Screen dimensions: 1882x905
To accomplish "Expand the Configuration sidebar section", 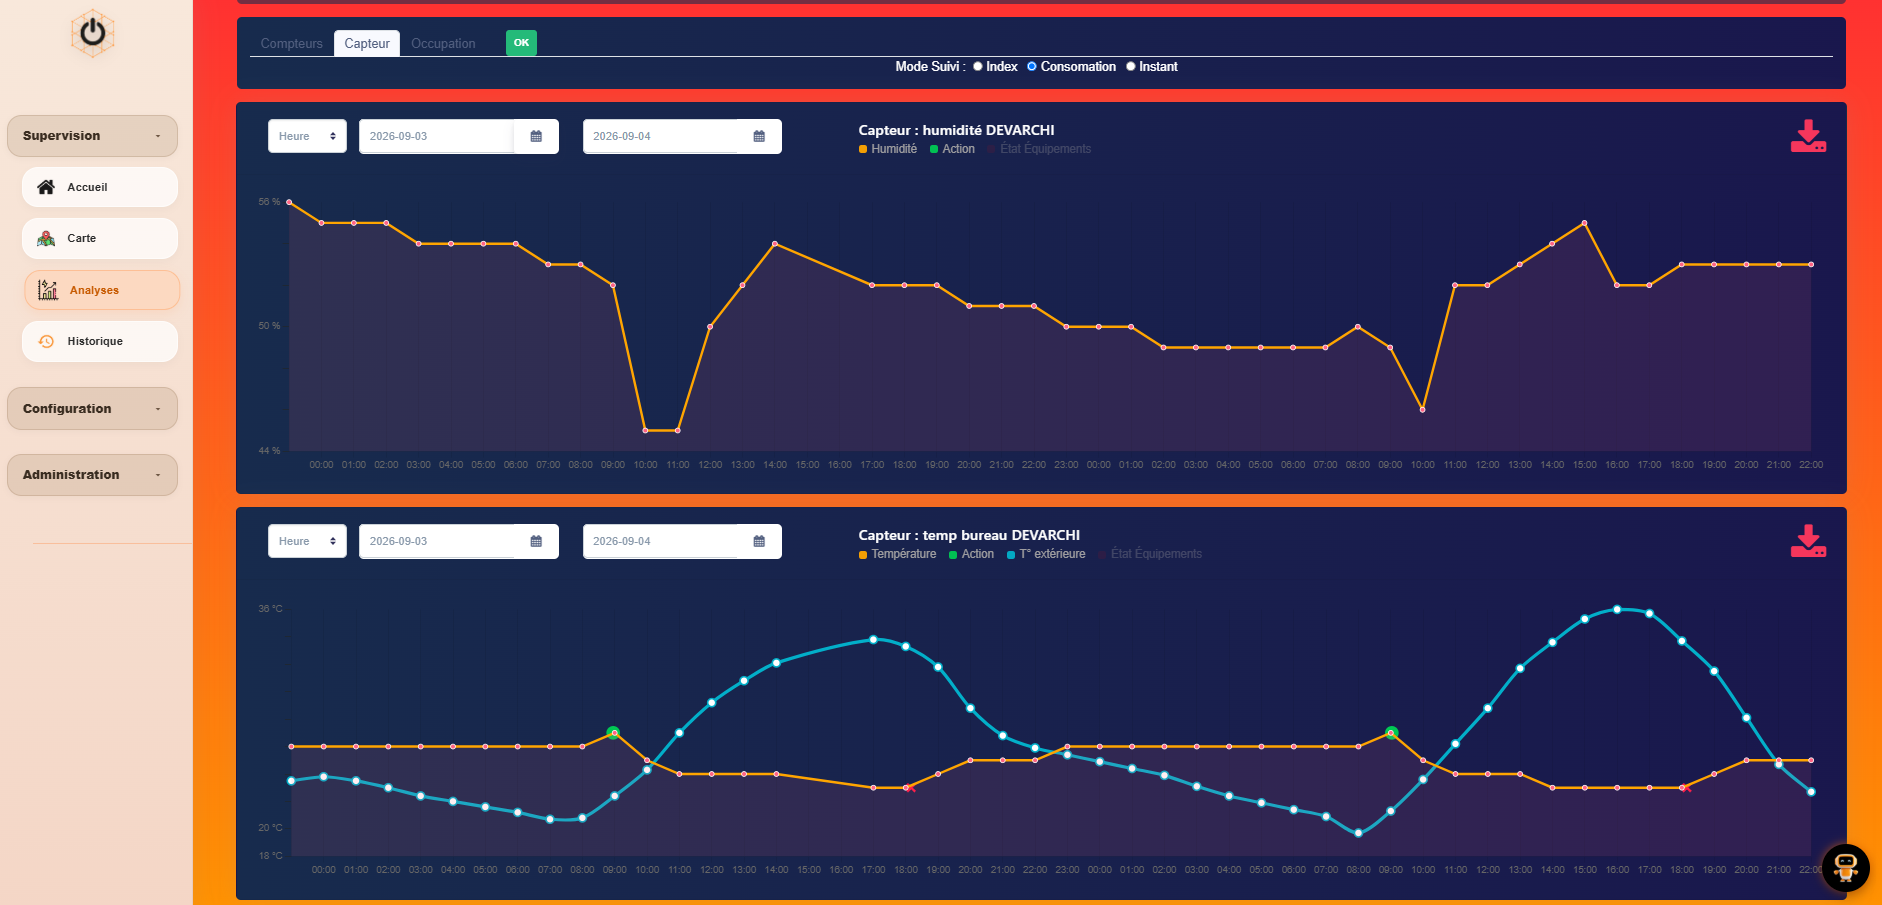I will (x=92, y=409).
